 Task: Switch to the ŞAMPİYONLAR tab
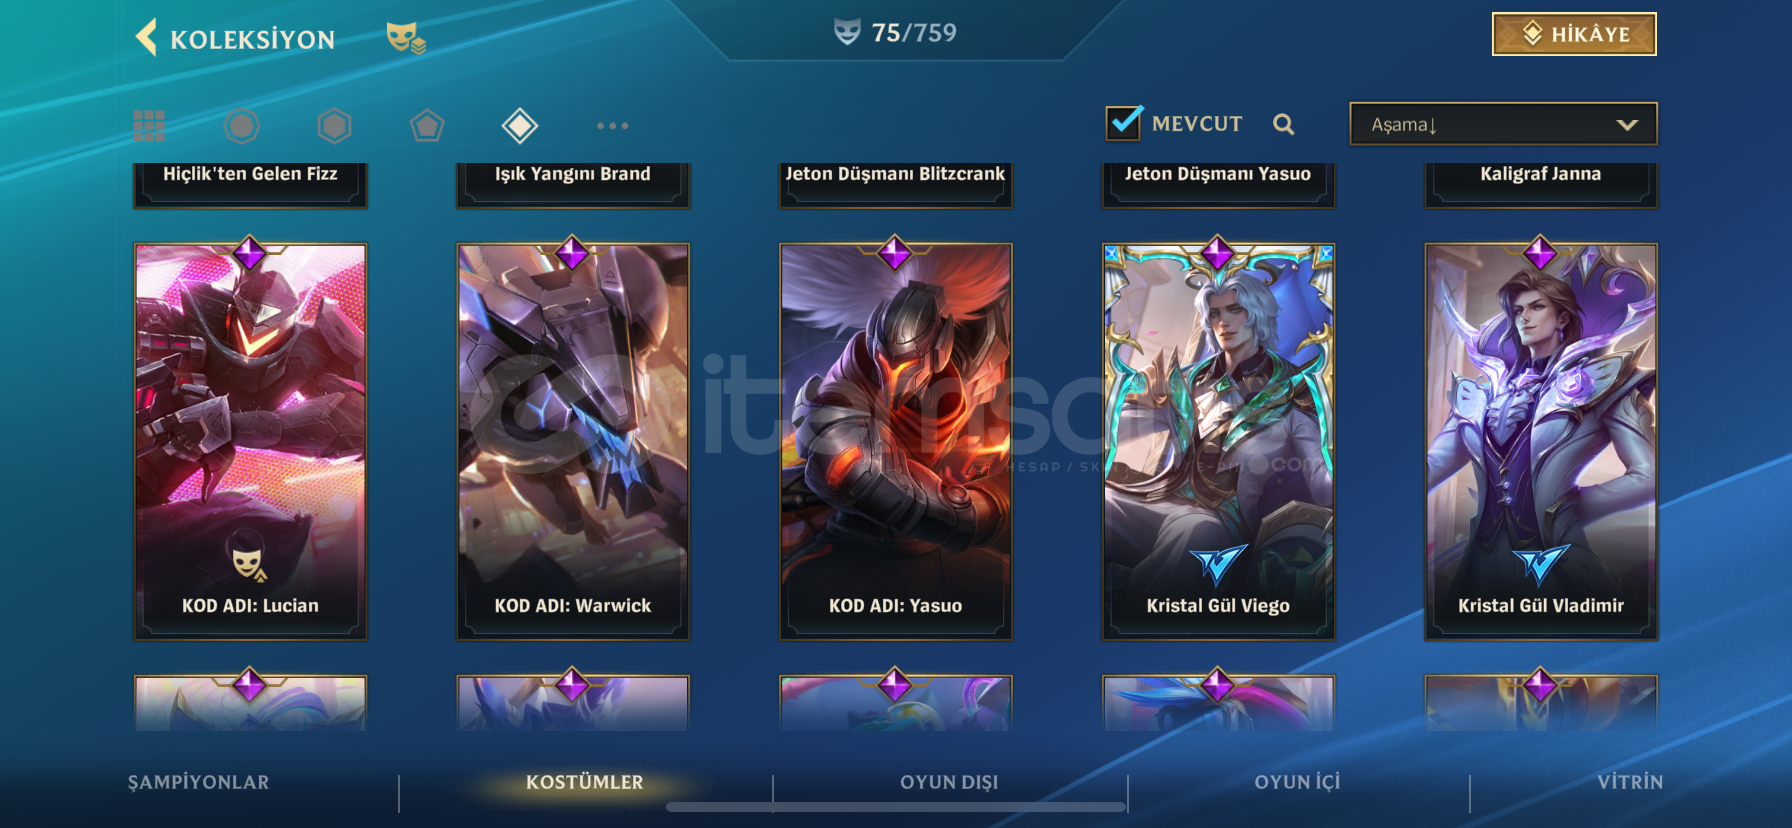coord(198,782)
